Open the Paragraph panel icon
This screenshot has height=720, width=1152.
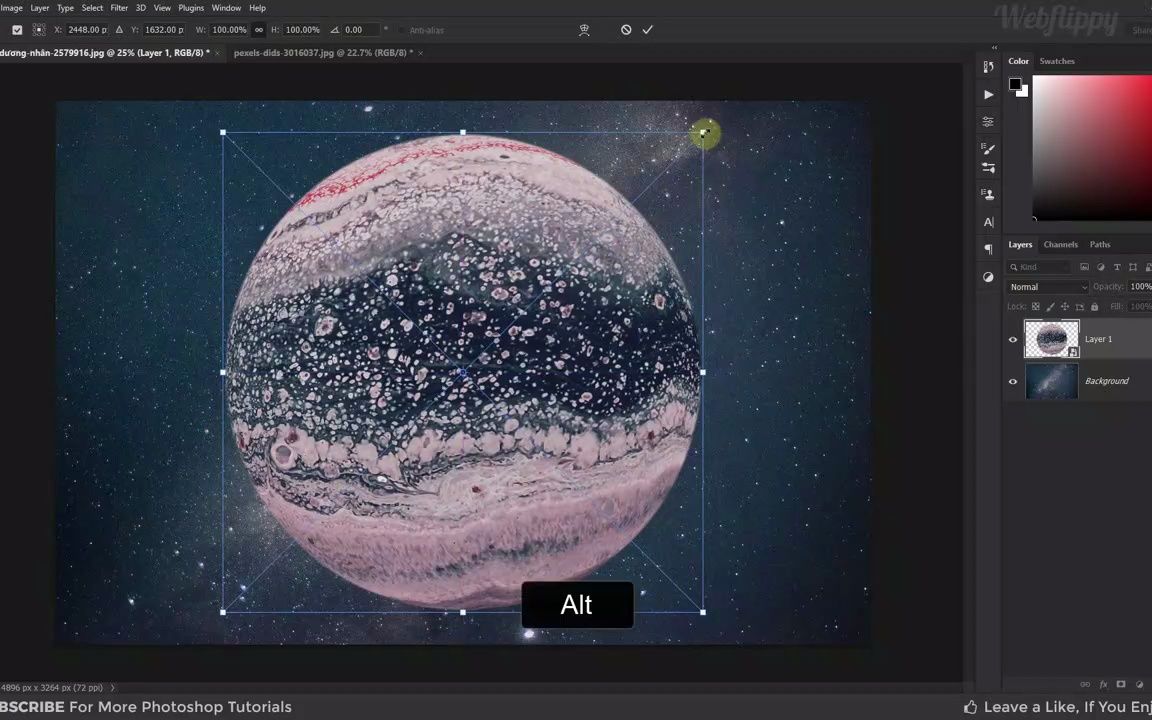point(988,249)
